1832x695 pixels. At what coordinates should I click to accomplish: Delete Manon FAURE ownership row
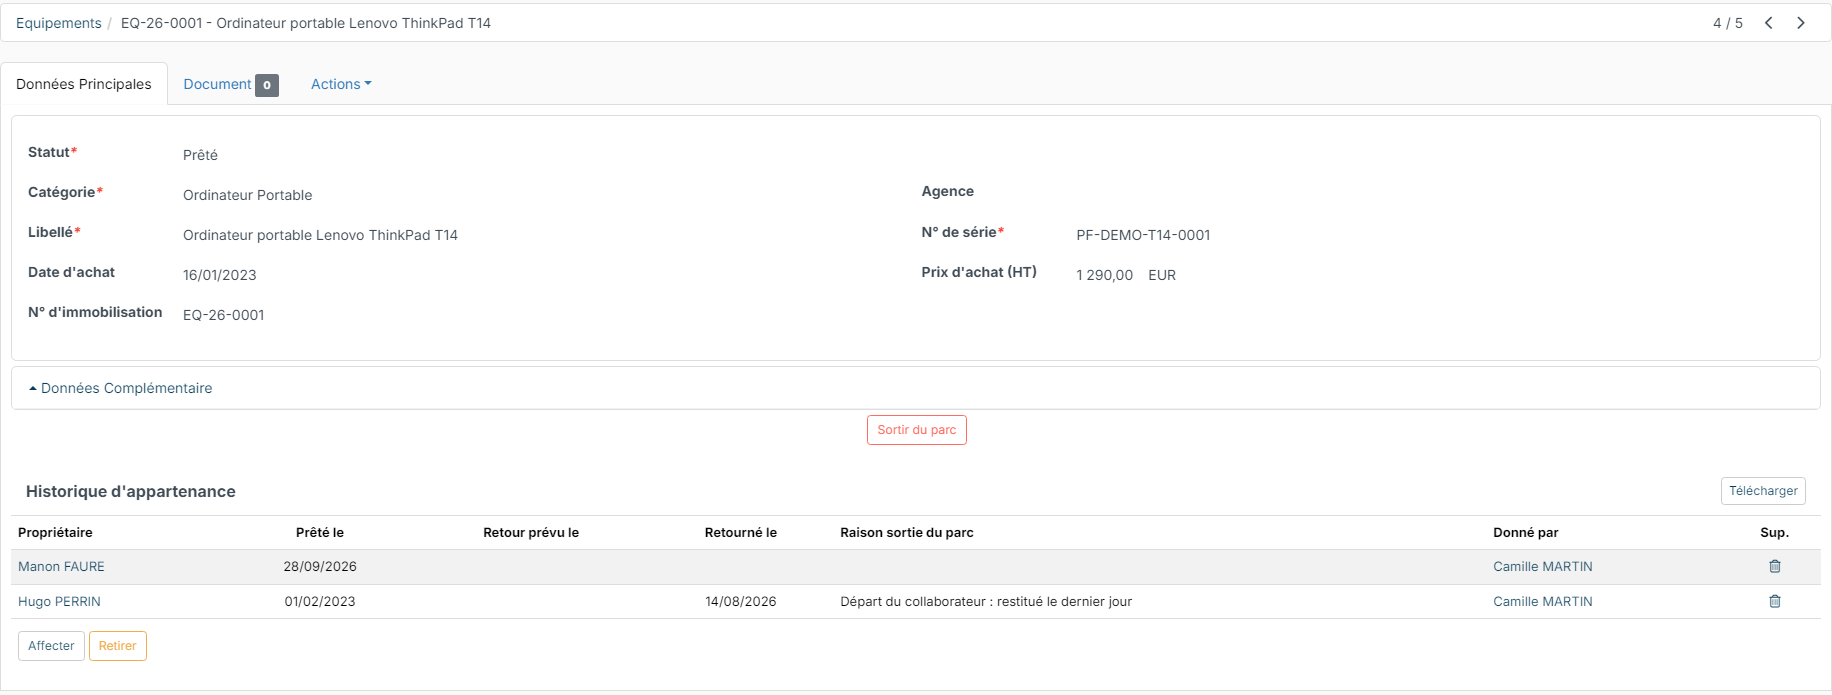click(x=1775, y=566)
